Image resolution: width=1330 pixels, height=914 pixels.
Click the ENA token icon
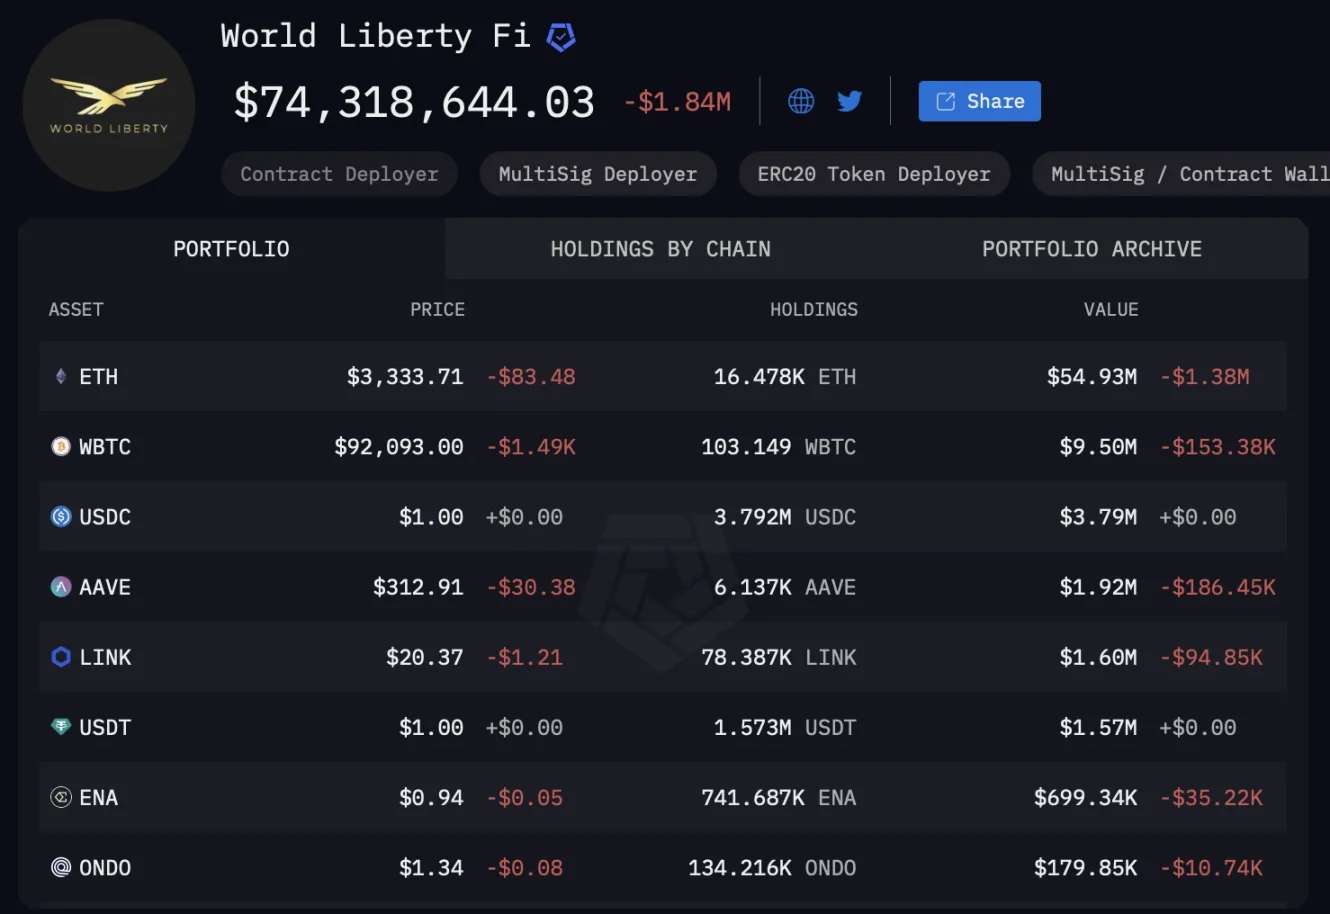tap(61, 797)
